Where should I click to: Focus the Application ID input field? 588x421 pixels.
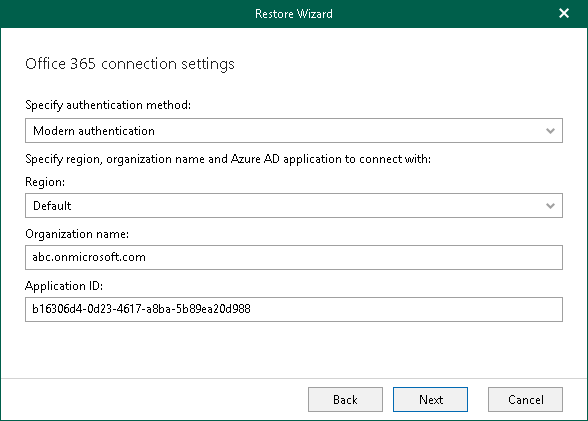click(x=294, y=309)
